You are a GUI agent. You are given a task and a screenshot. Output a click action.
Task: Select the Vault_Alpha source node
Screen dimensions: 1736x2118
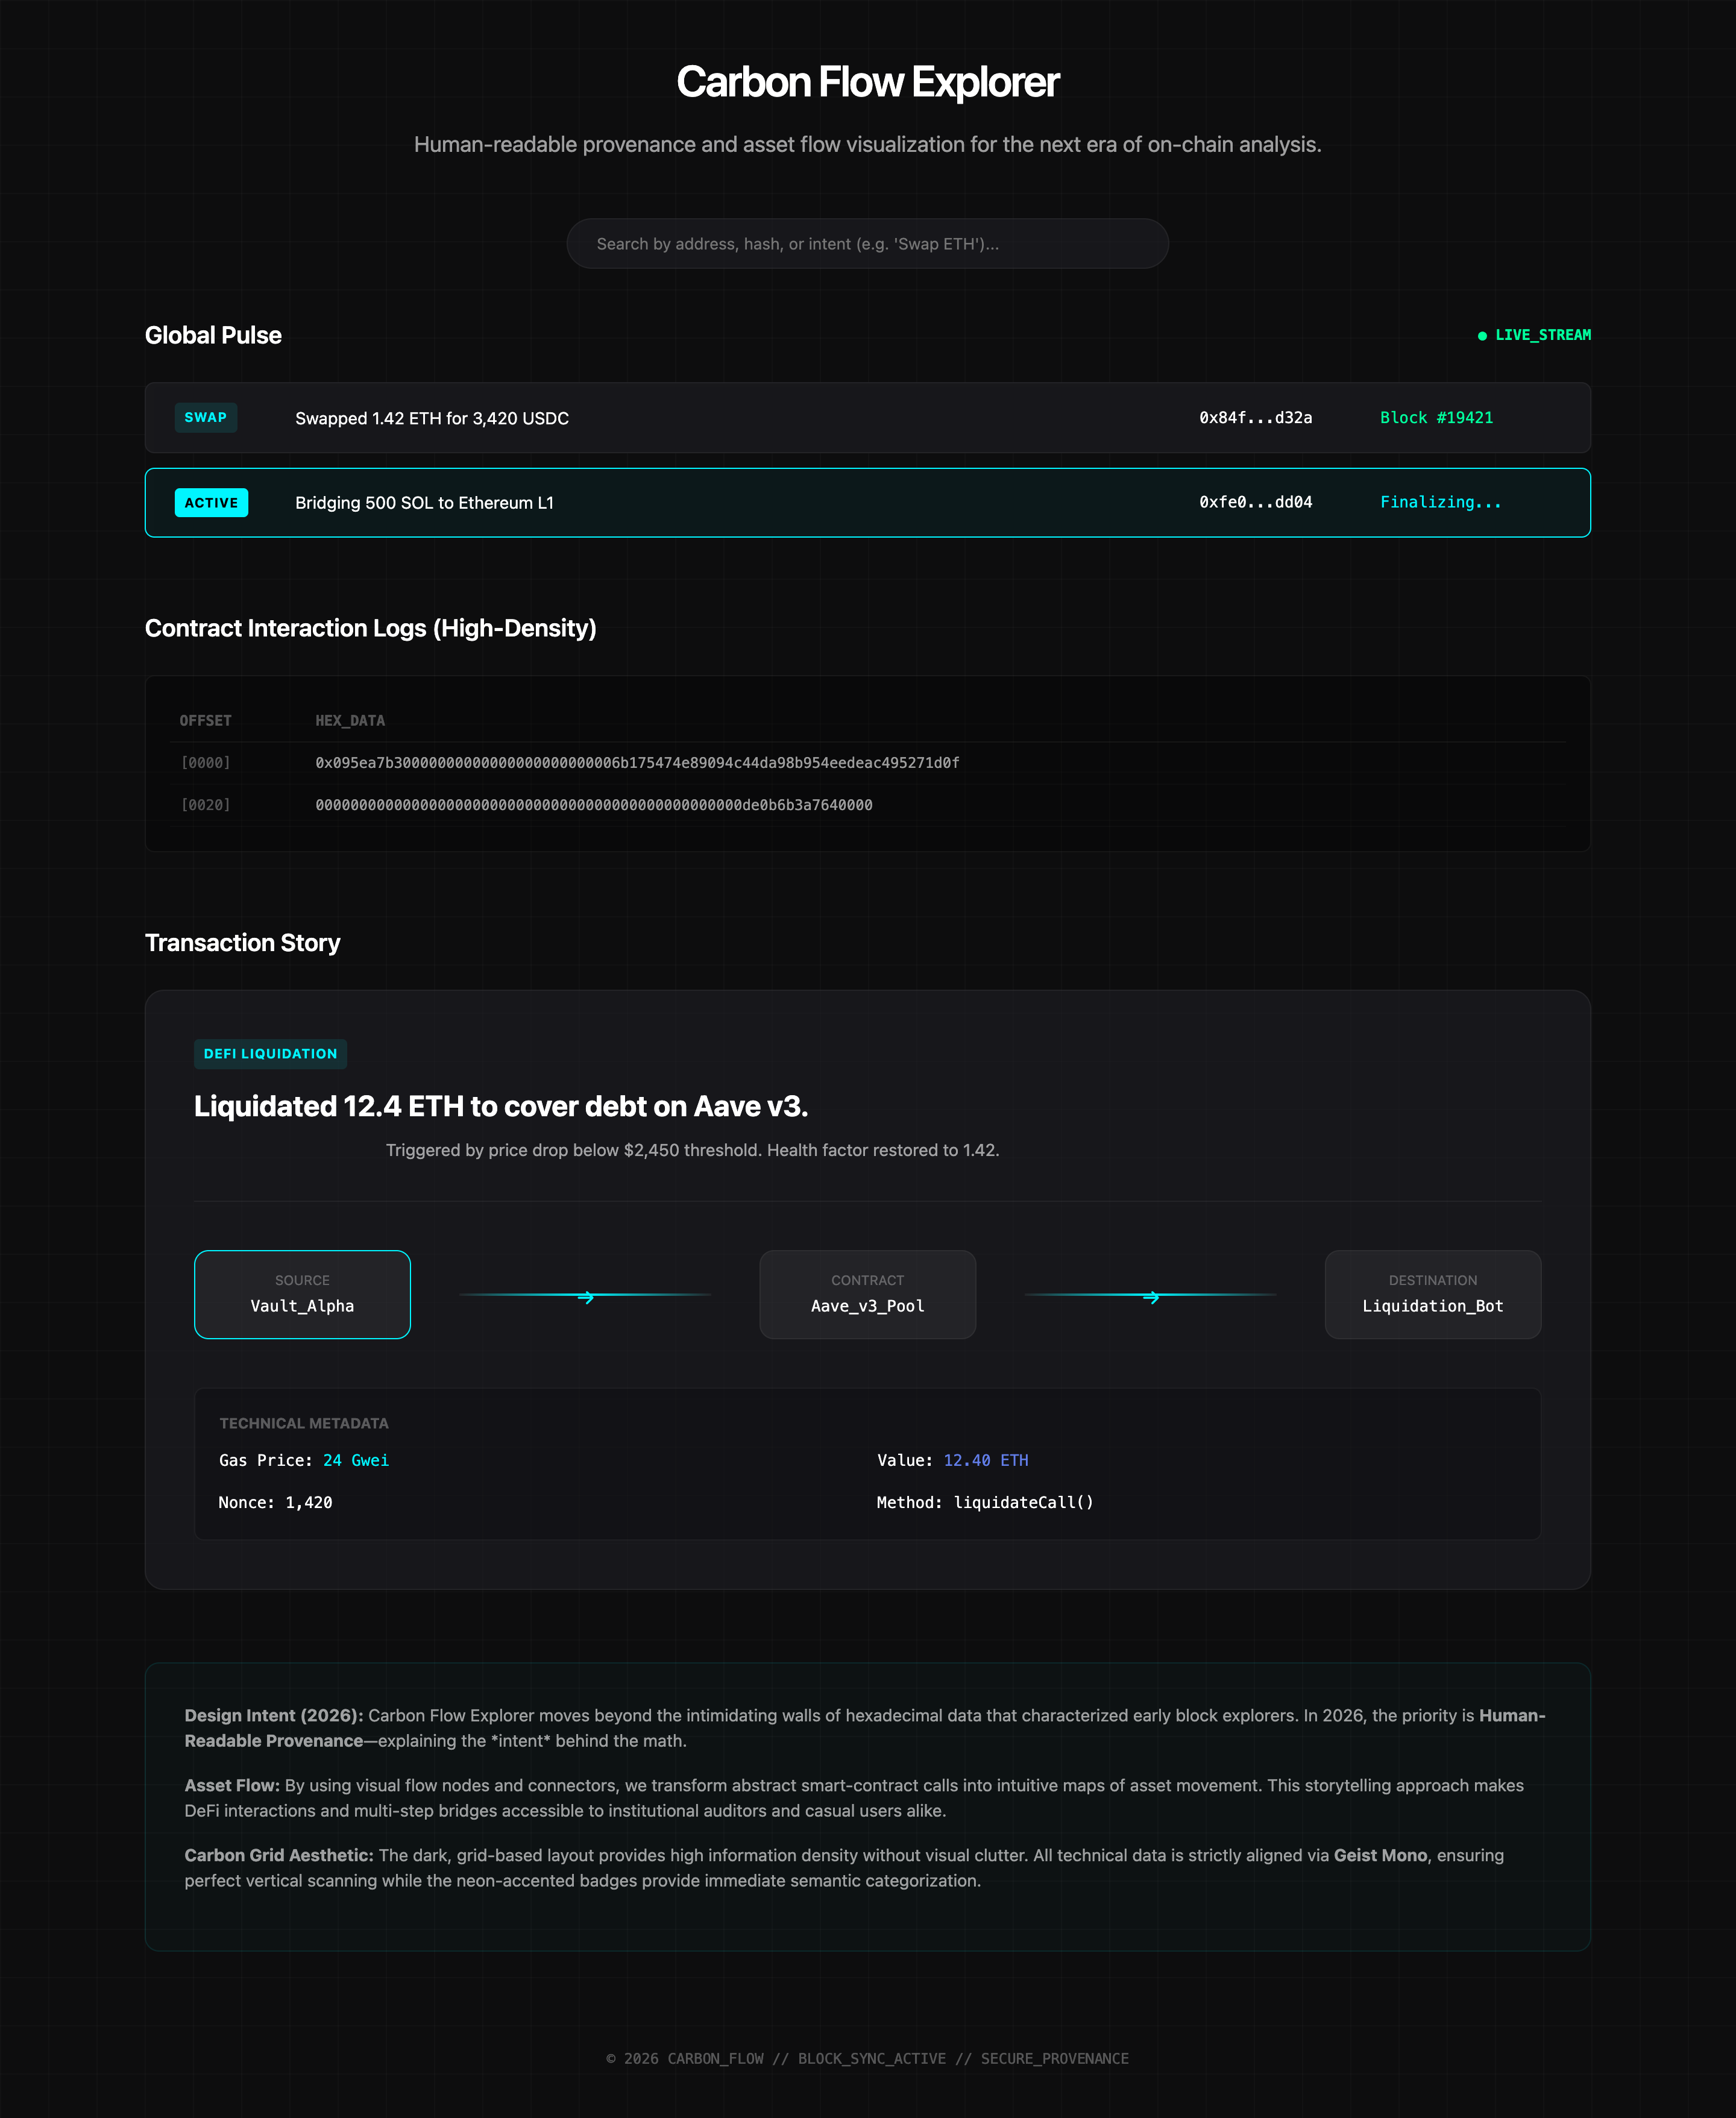[302, 1295]
